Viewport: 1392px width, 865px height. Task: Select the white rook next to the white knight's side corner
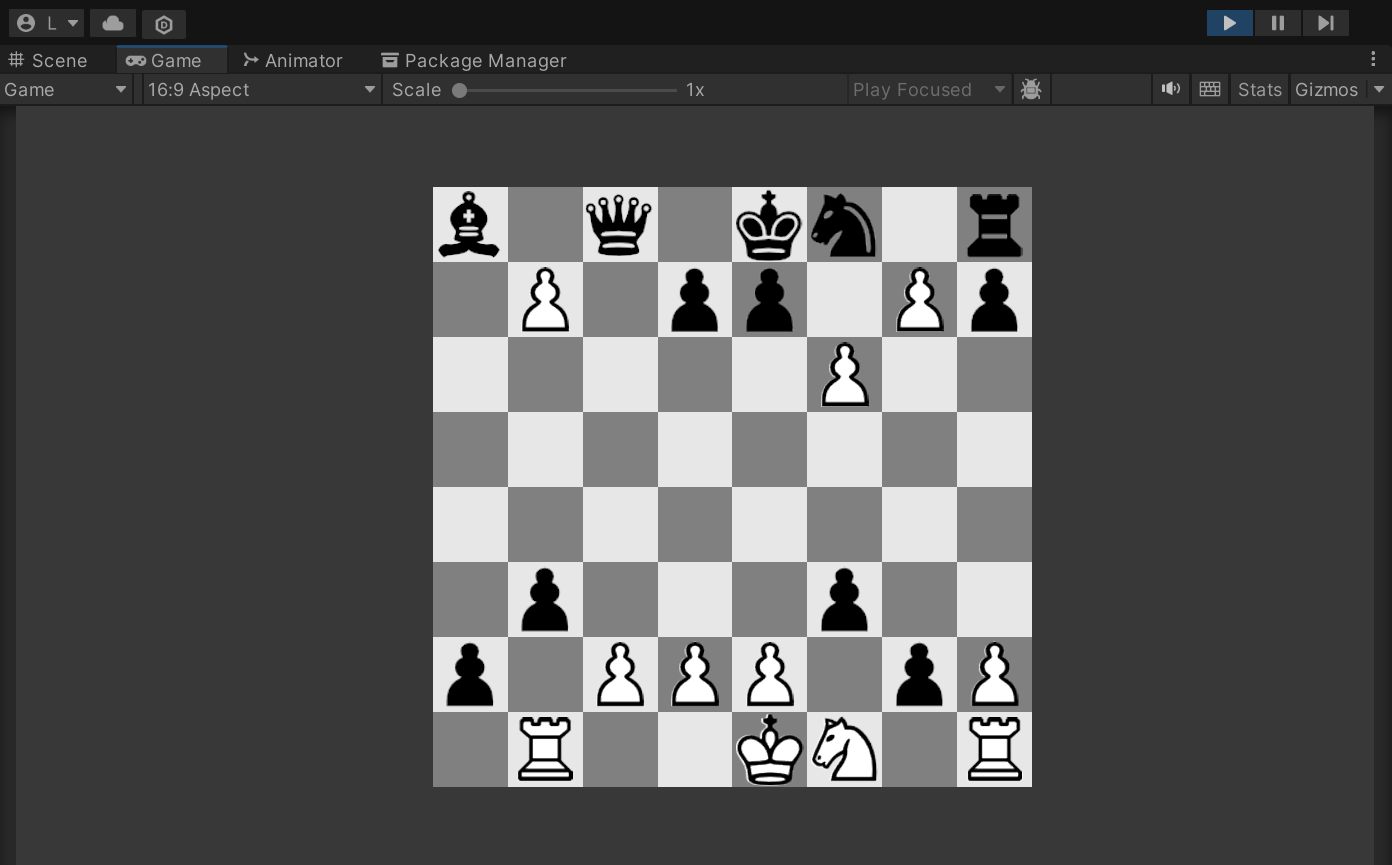[994, 750]
